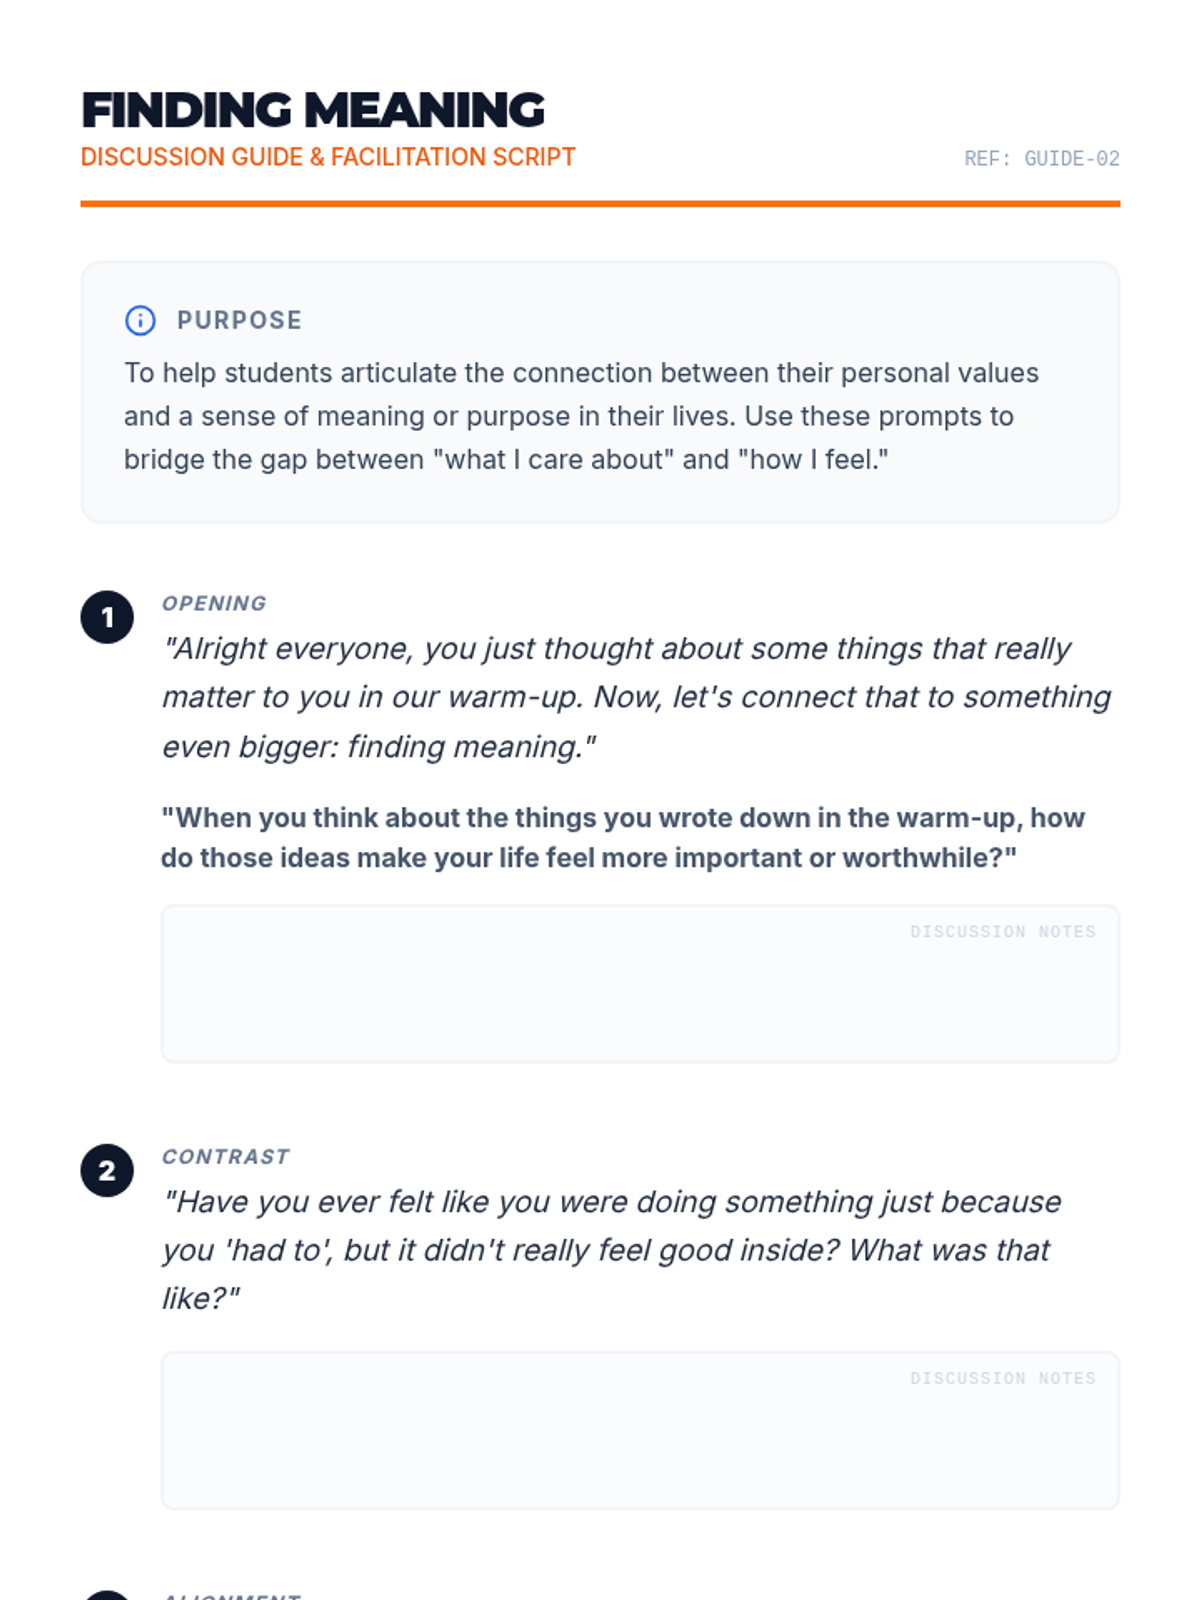Screen dimensions: 1200x1600
Task: Click the FINDING MEANING title
Action: tap(313, 110)
